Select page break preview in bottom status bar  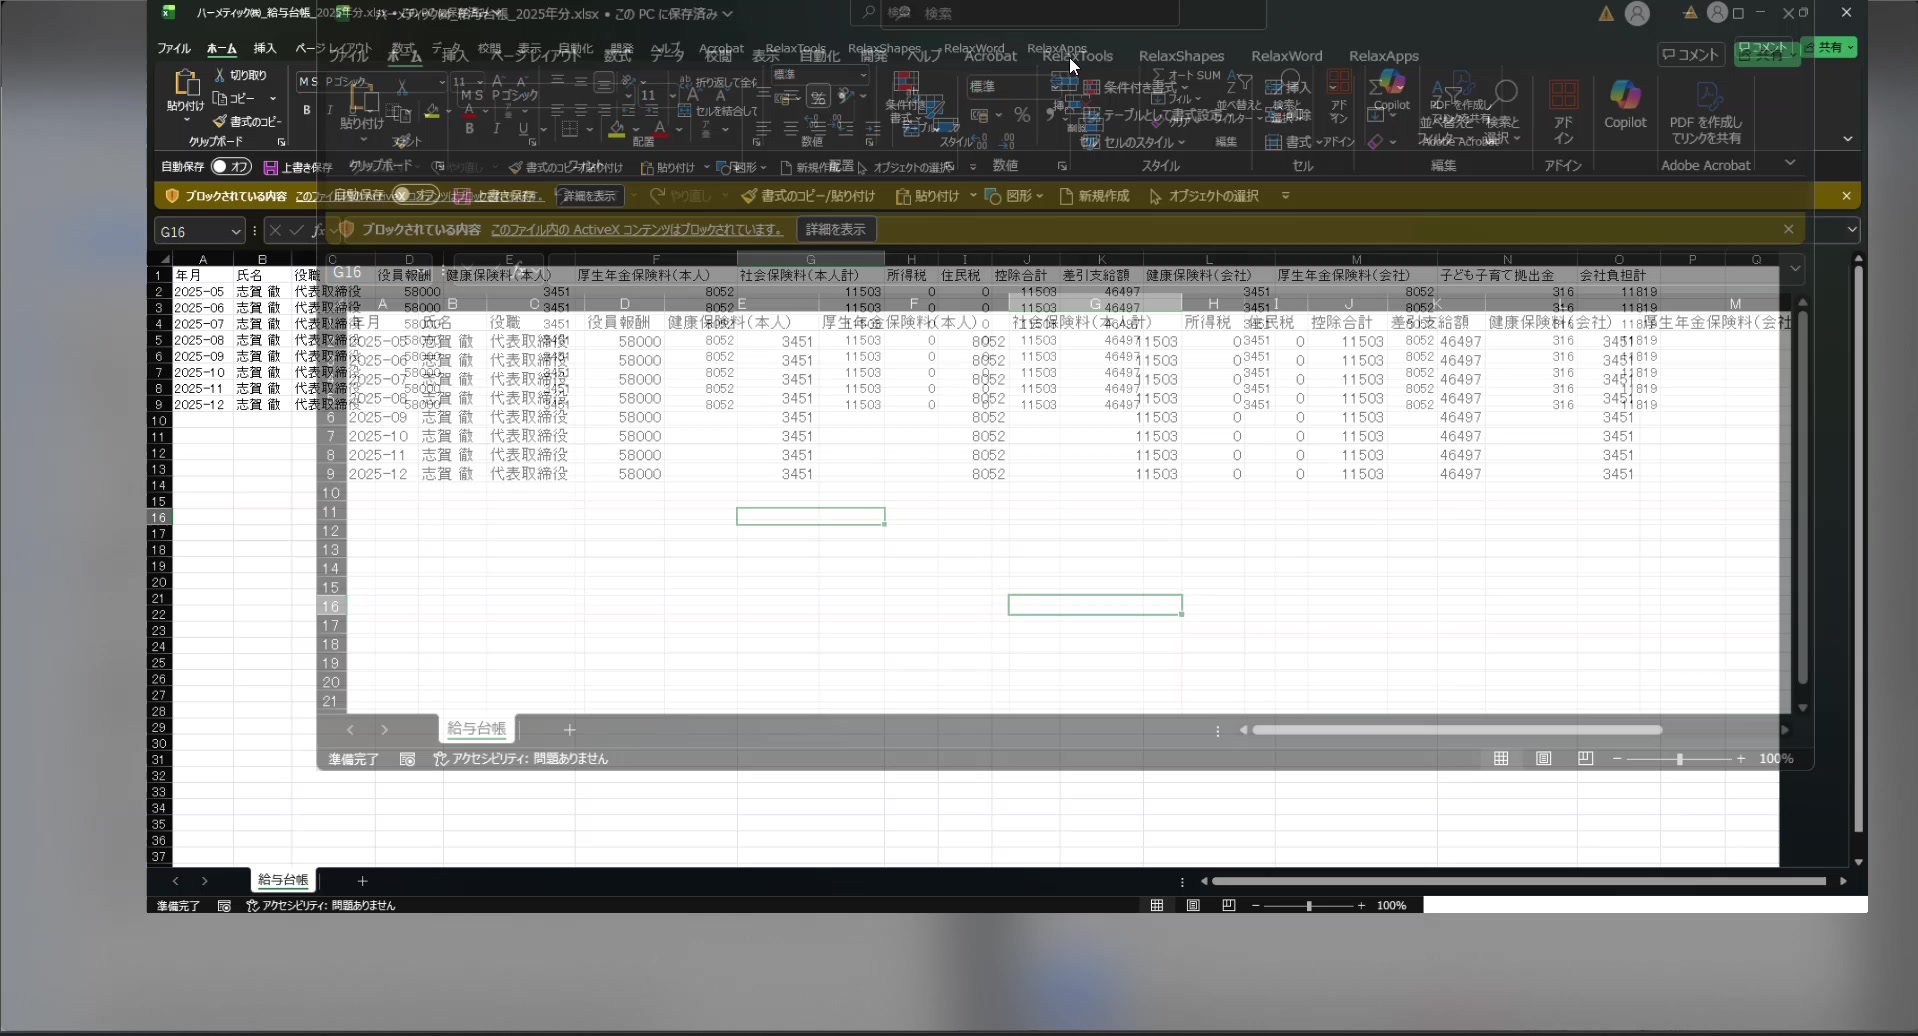(x=1228, y=905)
